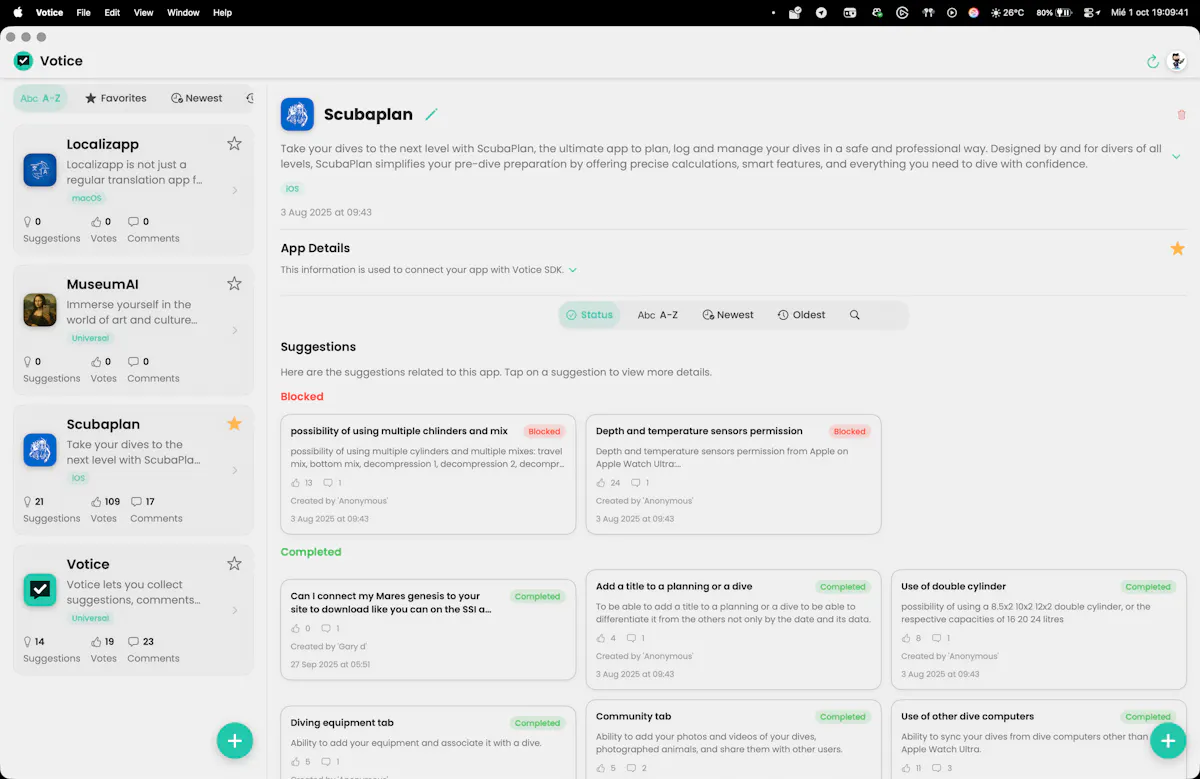The width and height of the screenshot is (1200, 779).
Task: Sort suggestions by Newest
Action: (728, 315)
